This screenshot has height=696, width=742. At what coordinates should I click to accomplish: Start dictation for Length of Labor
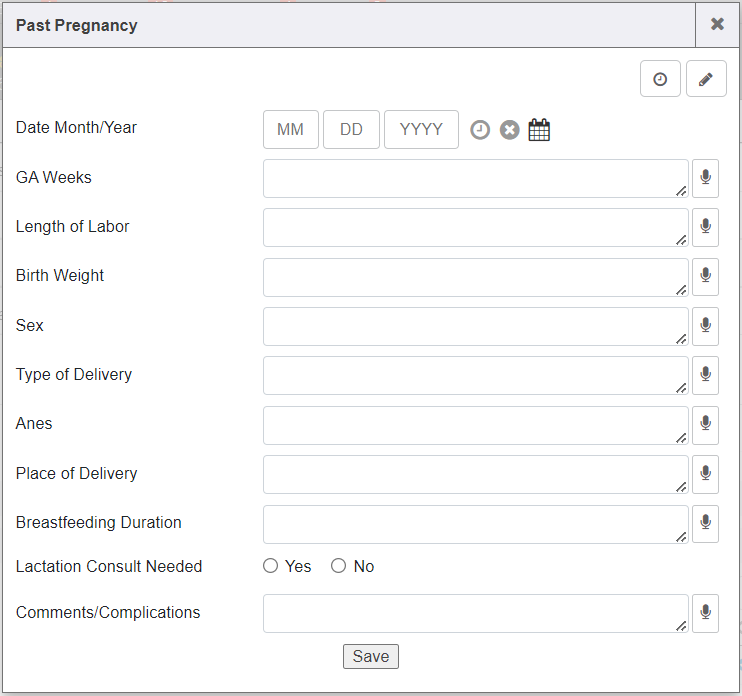click(x=705, y=227)
